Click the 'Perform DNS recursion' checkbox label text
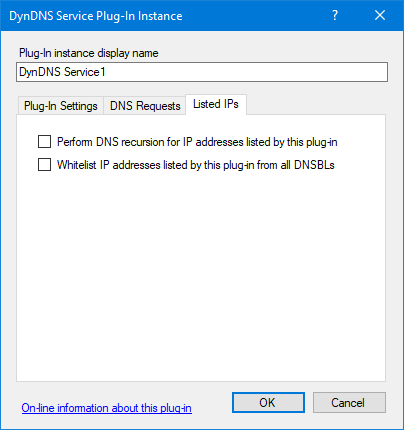404x430 pixels. point(197,142)
